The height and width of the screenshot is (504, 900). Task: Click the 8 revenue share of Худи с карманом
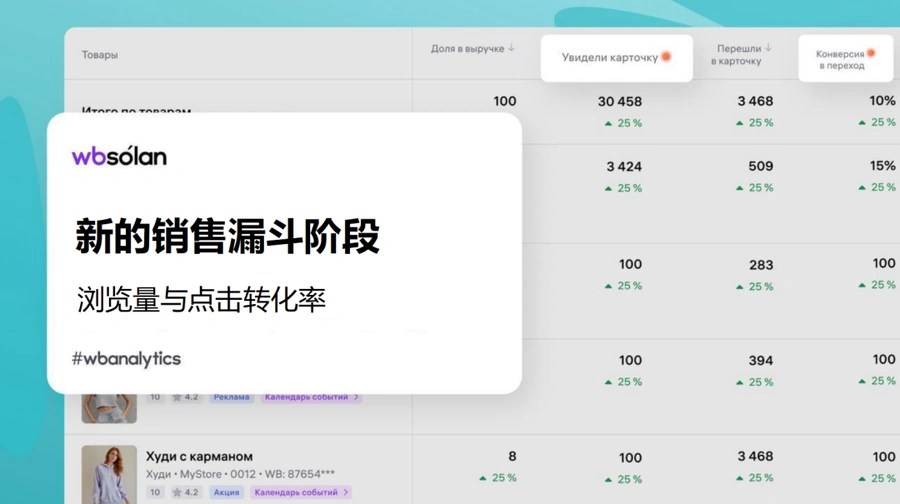click(x=512, y=456)
